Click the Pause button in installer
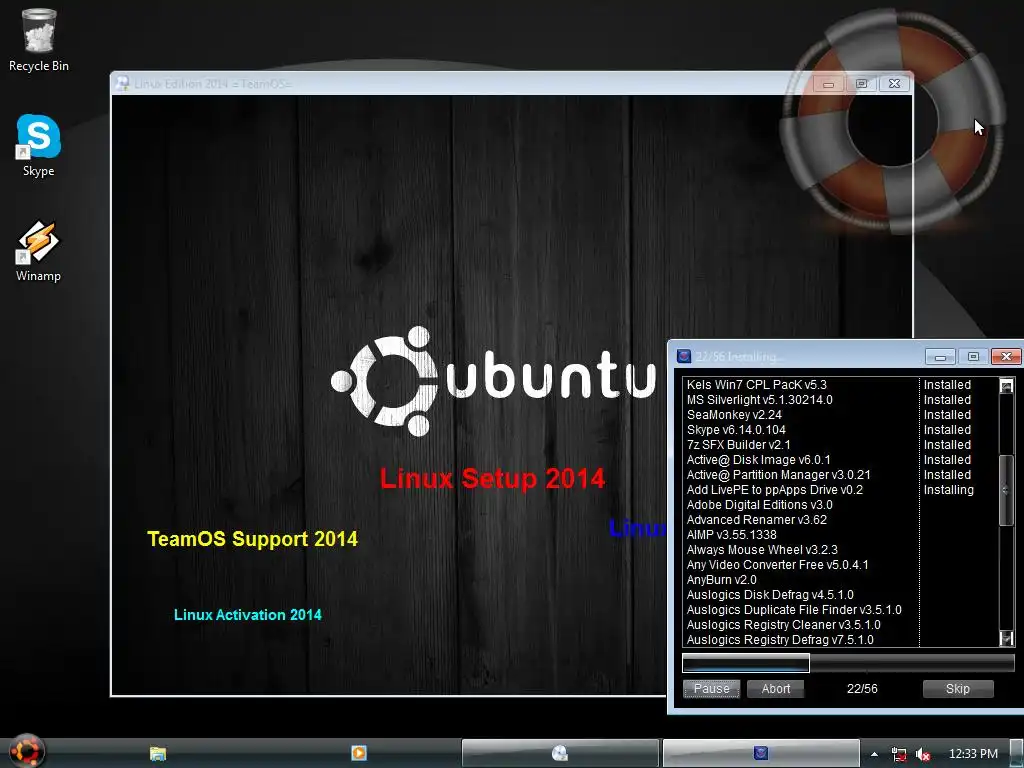 711,688
